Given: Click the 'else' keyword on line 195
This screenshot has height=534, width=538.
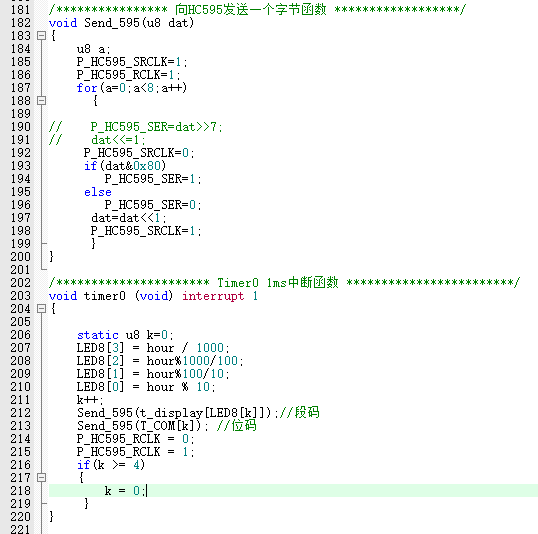Looking at the screenshot, I should (98, 192).
